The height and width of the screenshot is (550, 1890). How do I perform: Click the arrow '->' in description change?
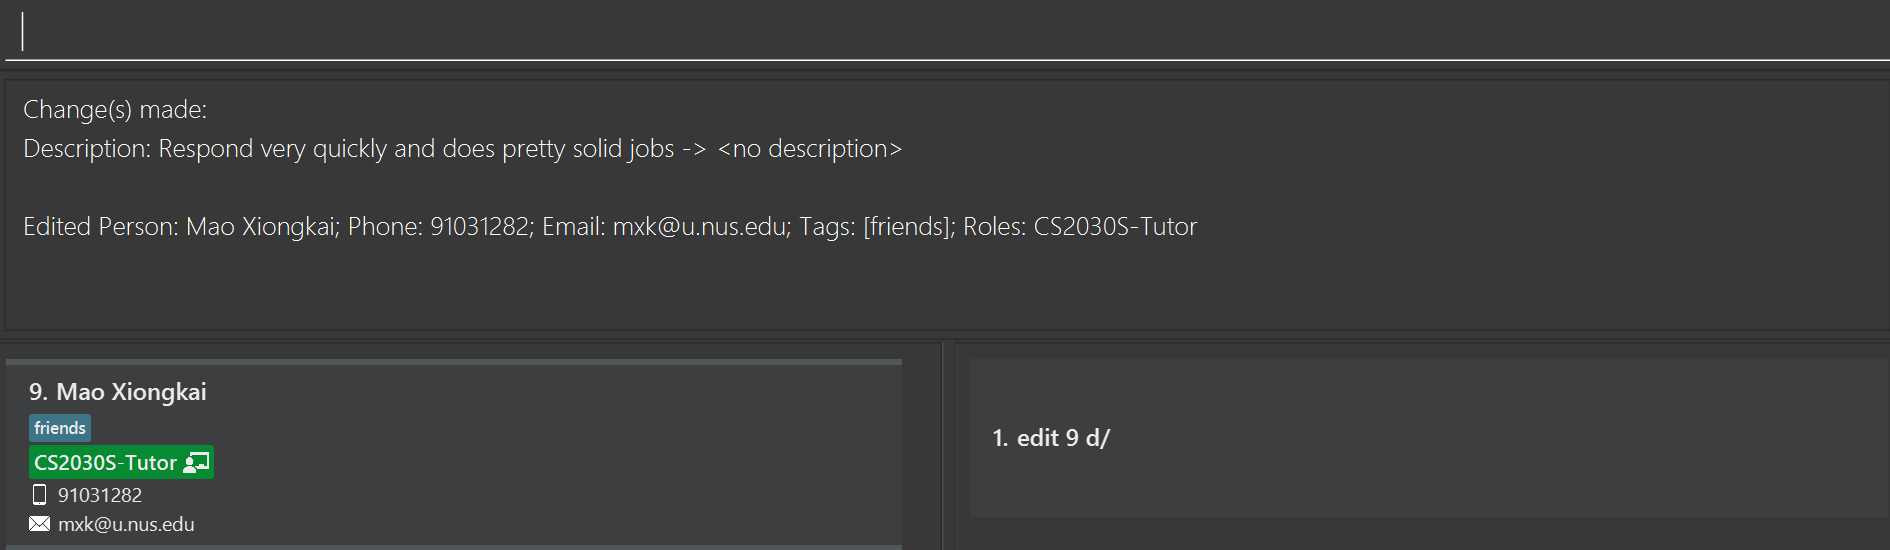[695, 149]
